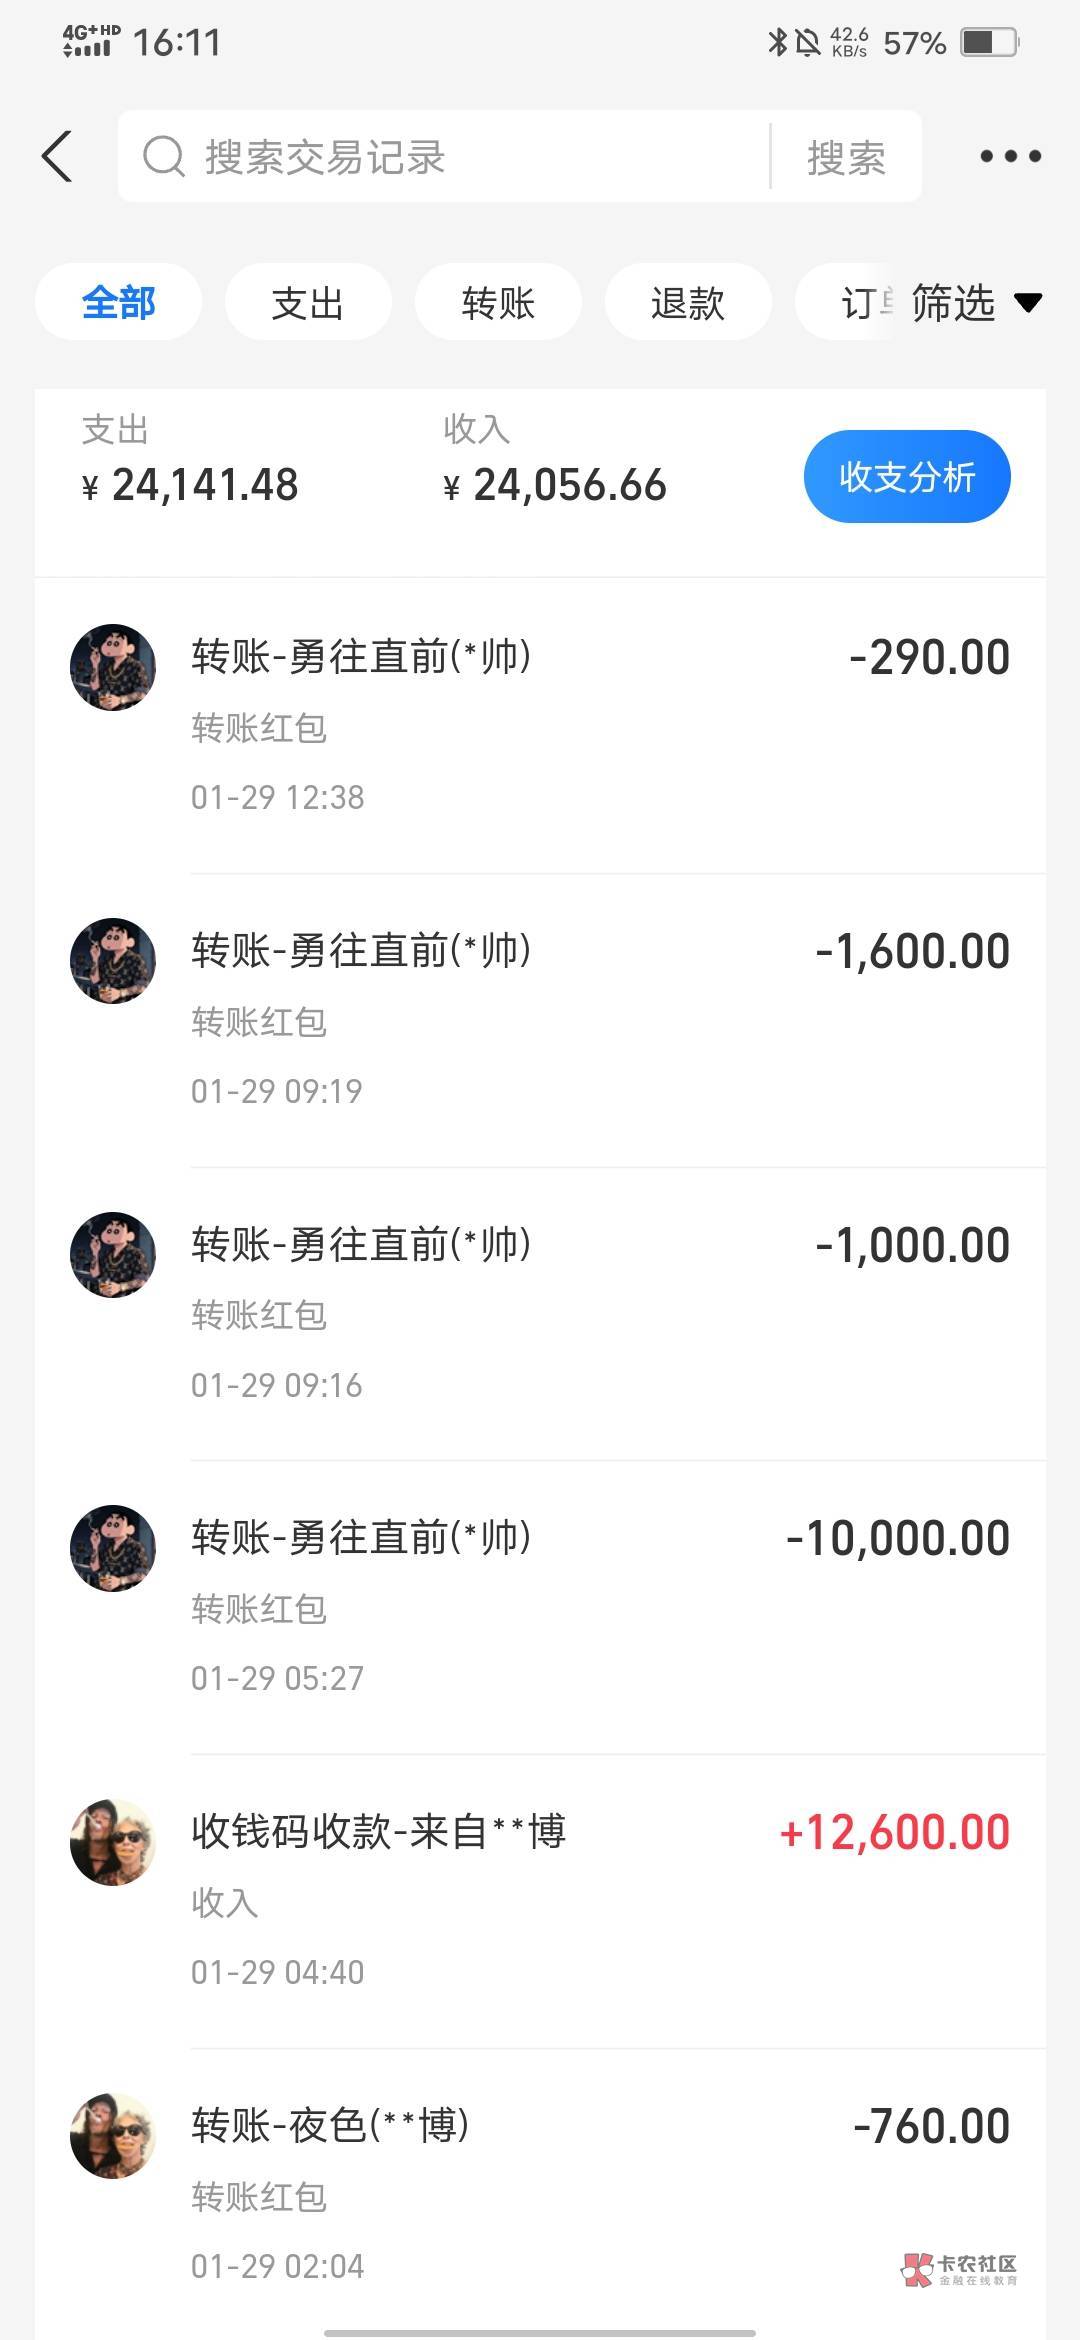The height and width of the screenshot is (2340, 1080).
Task: Tap avatar of the -760.00 transfer
Action: click(x=113, y=2136)
